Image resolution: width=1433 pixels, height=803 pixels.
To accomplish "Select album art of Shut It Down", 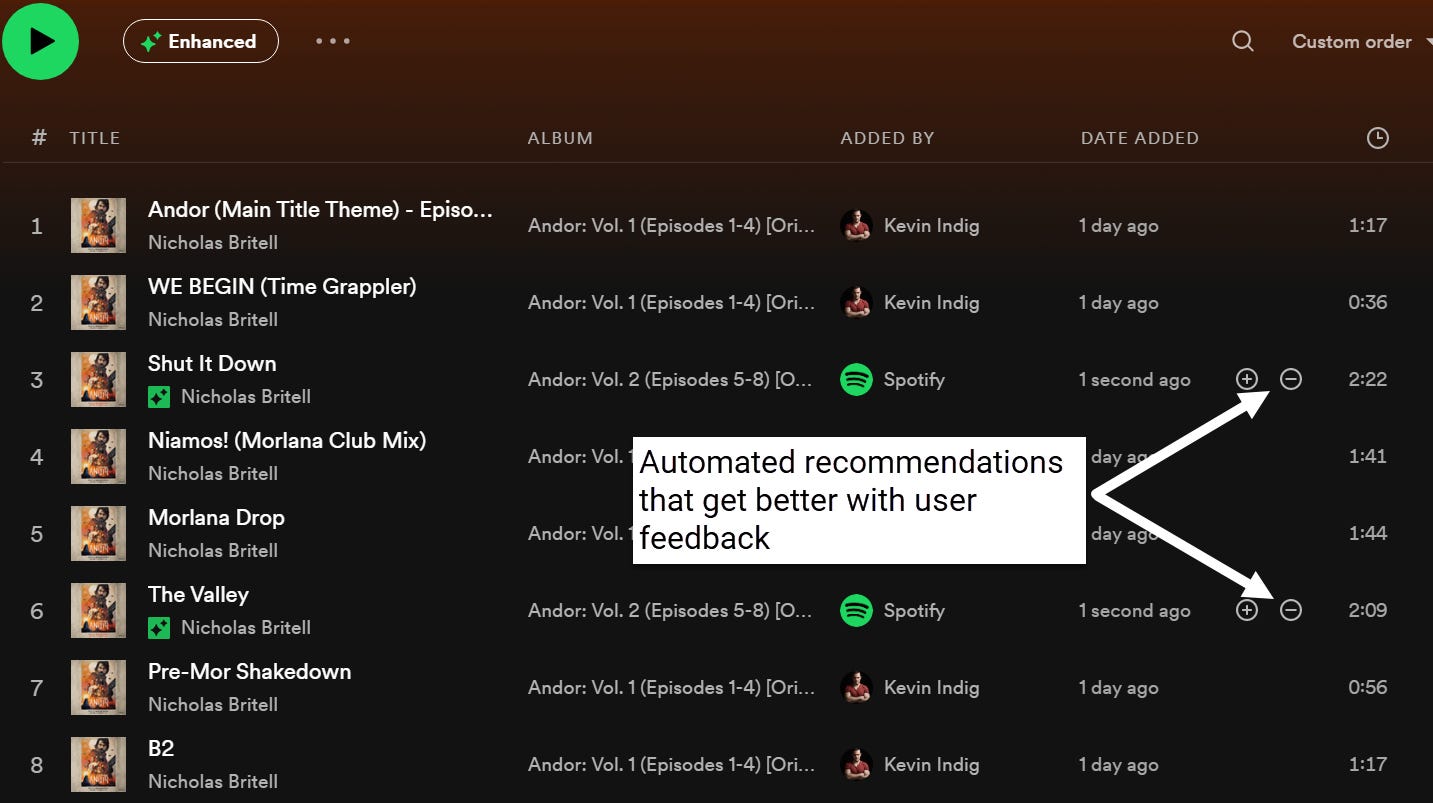I will (x=98, y=379).
